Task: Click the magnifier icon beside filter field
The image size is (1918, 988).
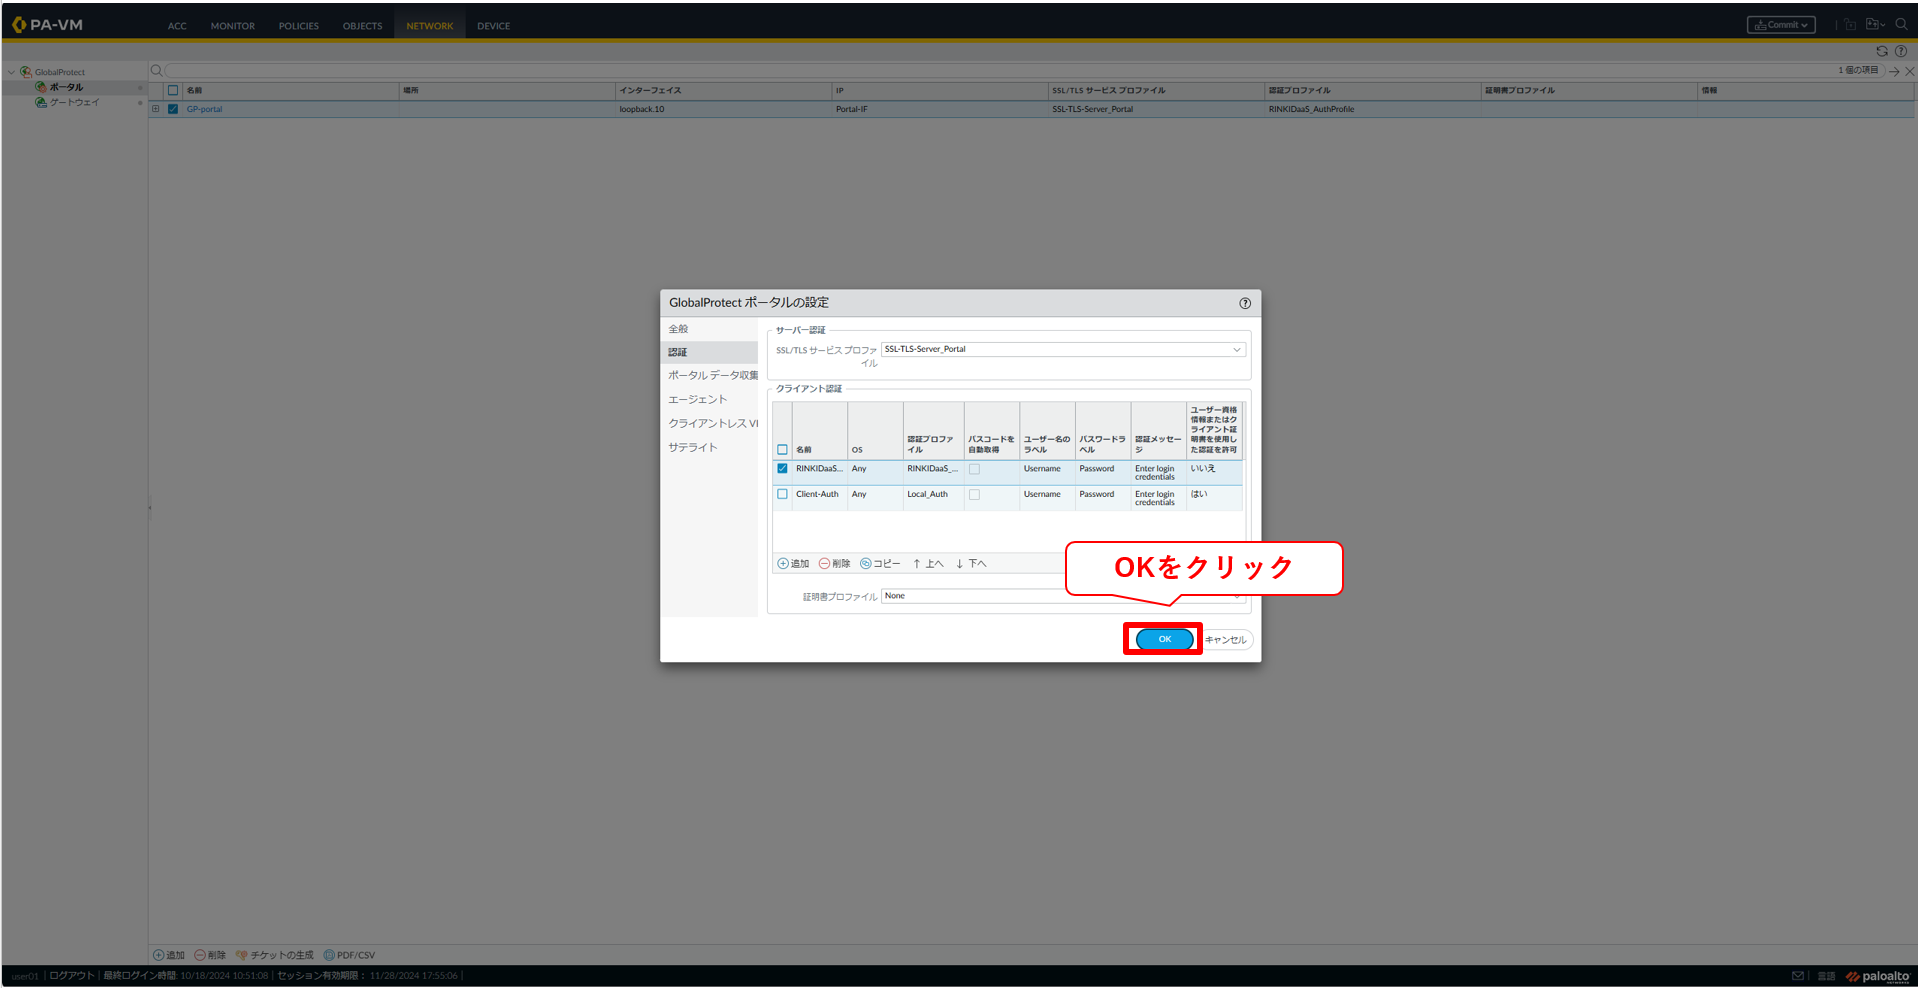Action: [x=156, y=71]
